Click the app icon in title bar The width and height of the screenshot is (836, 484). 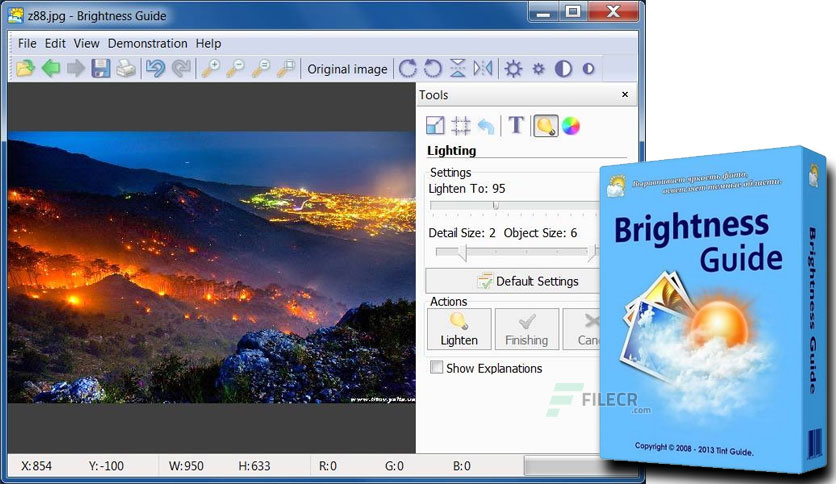[x=16, y=15]
